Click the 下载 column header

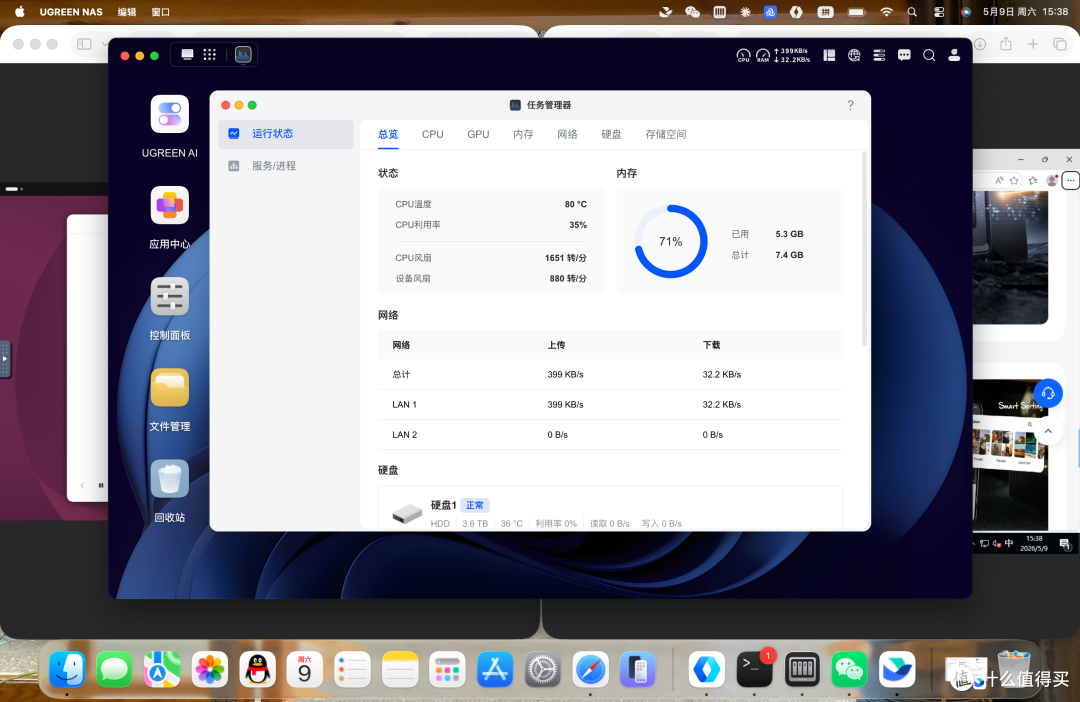(712, 345)
